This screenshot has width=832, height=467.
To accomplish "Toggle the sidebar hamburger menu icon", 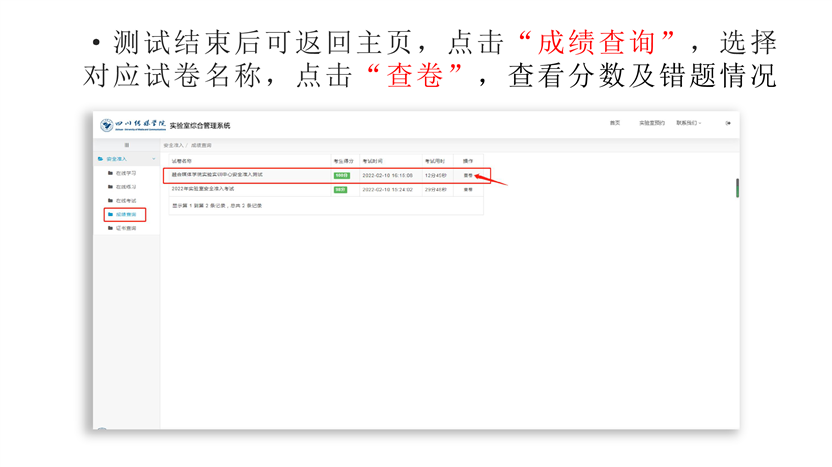I will (126, 146).
